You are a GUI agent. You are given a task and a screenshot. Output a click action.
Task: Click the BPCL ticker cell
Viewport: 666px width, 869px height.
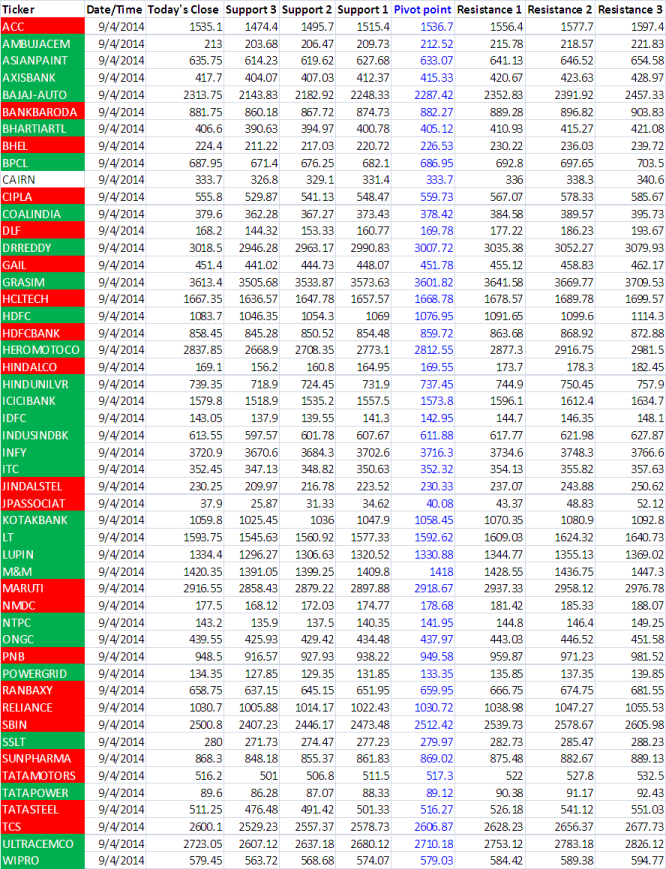tap(43, 163)
